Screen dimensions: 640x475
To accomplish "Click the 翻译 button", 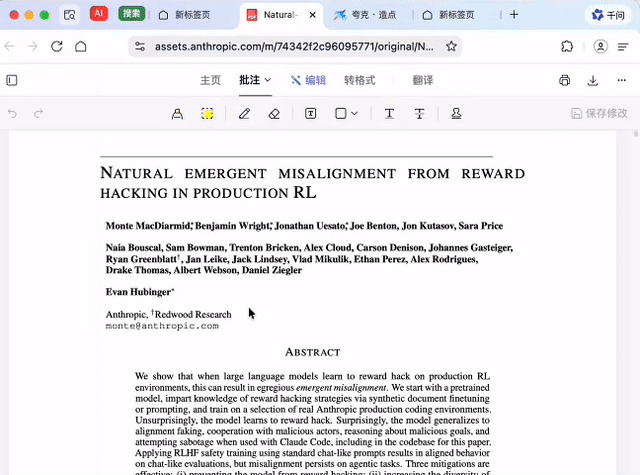I will [x=422, y=80].
